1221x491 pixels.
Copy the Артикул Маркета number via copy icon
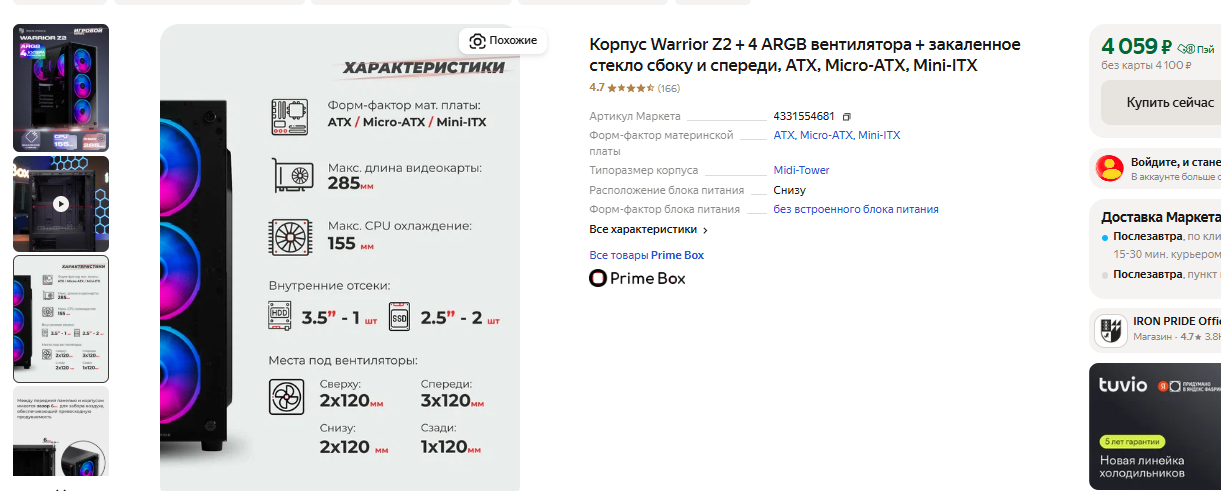(846, 116)
